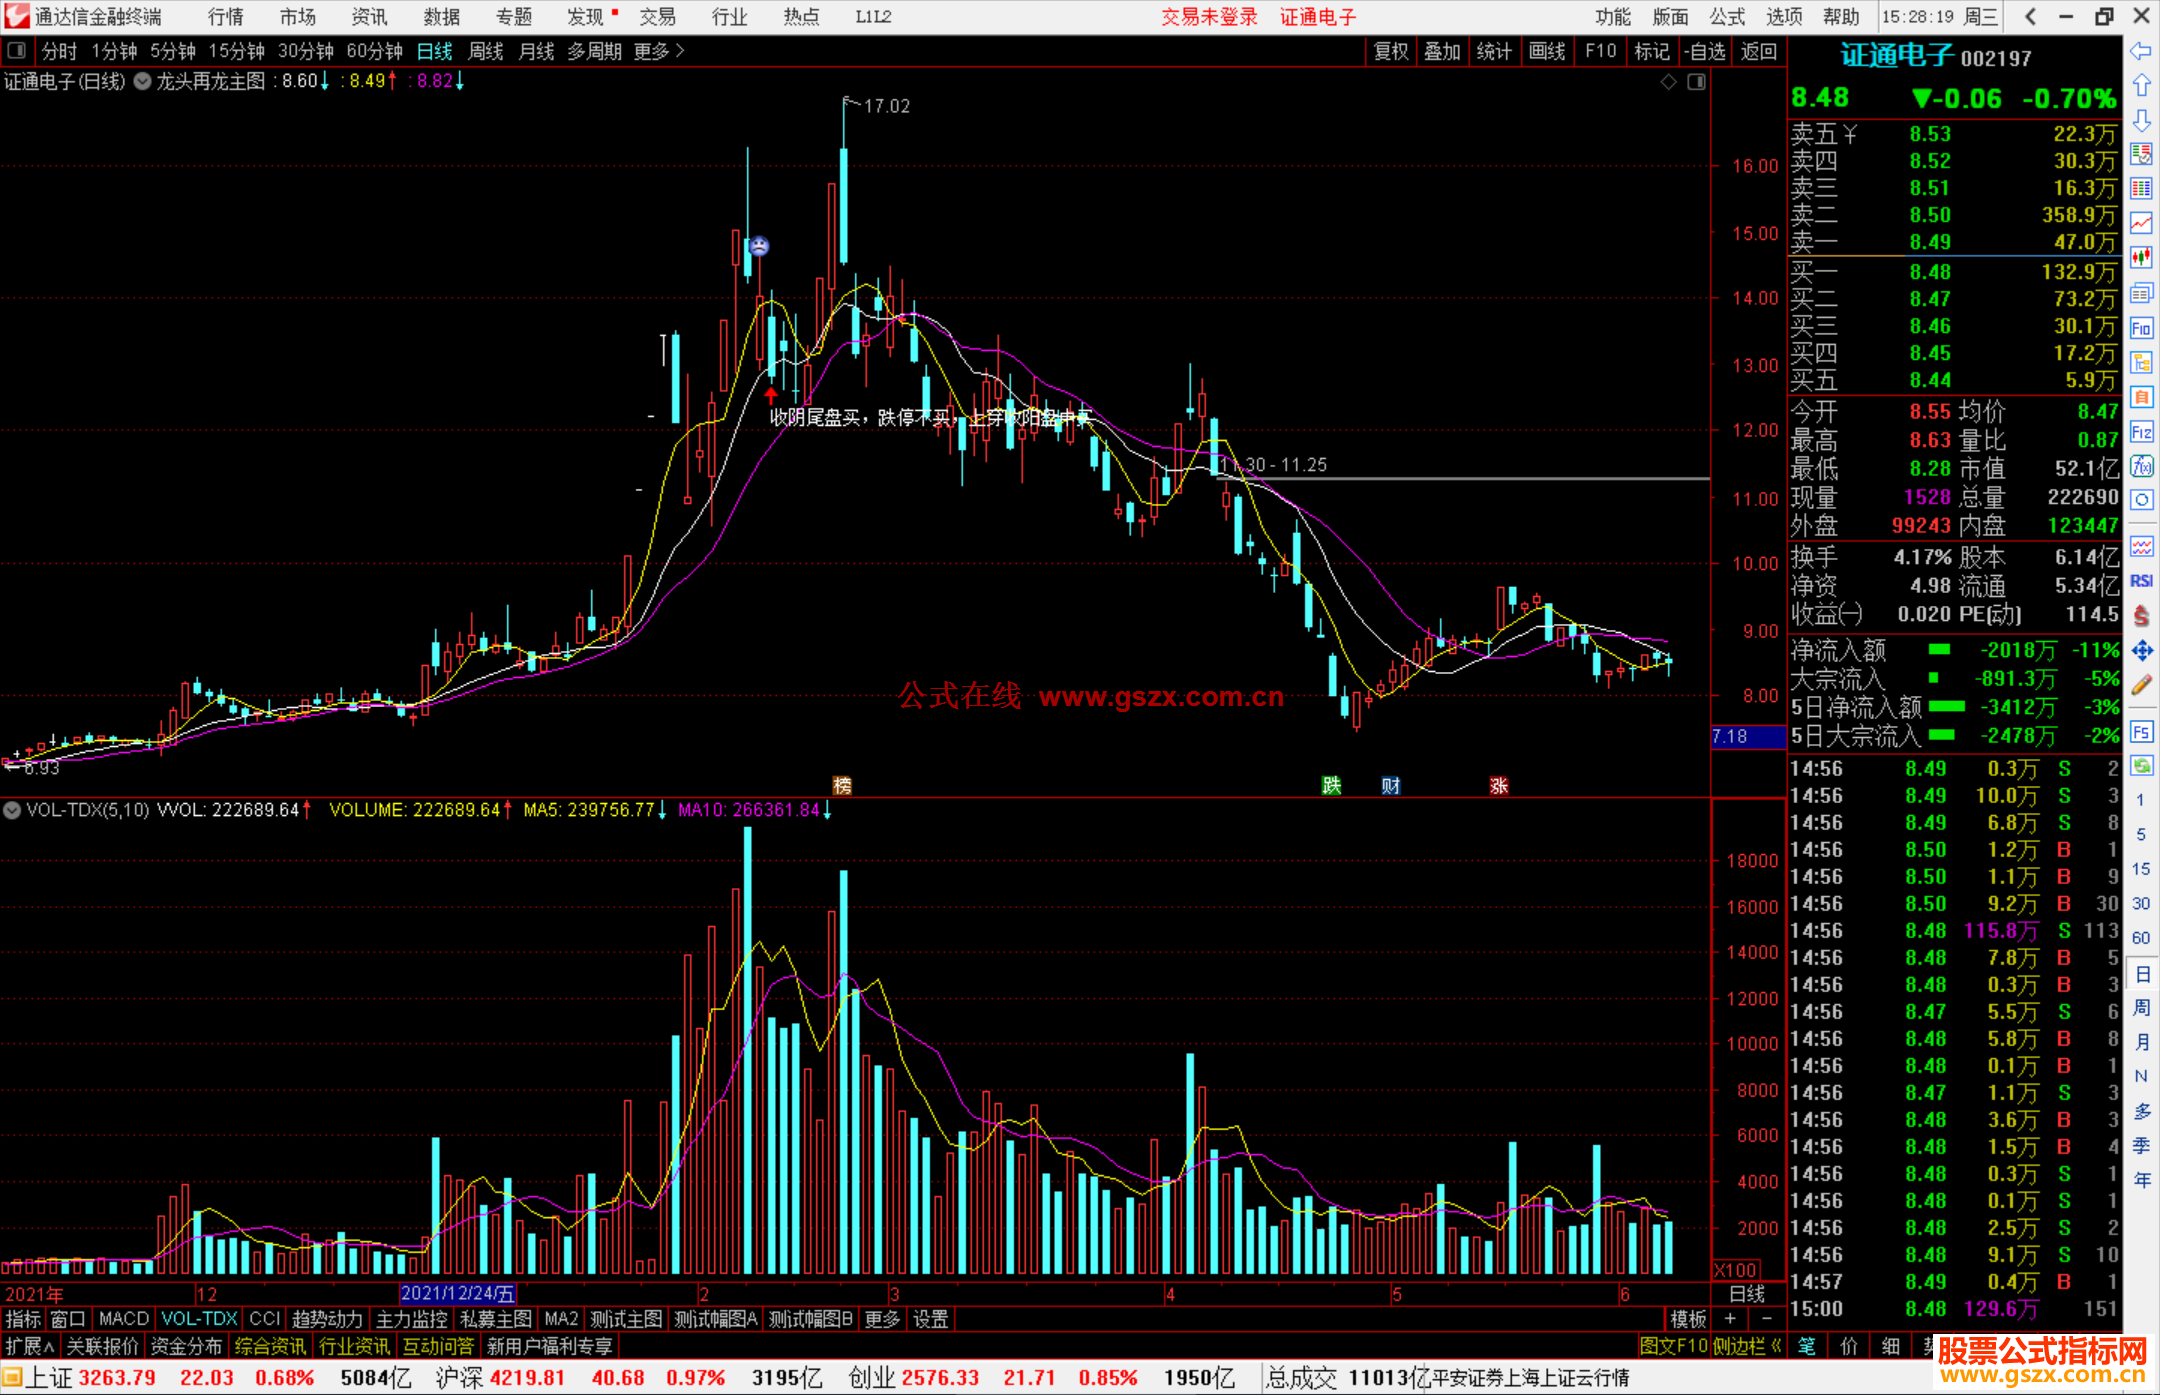2160x1395 pixels.
Task: Select the pencil drawing tool icon
Action: click(2141, 685)
